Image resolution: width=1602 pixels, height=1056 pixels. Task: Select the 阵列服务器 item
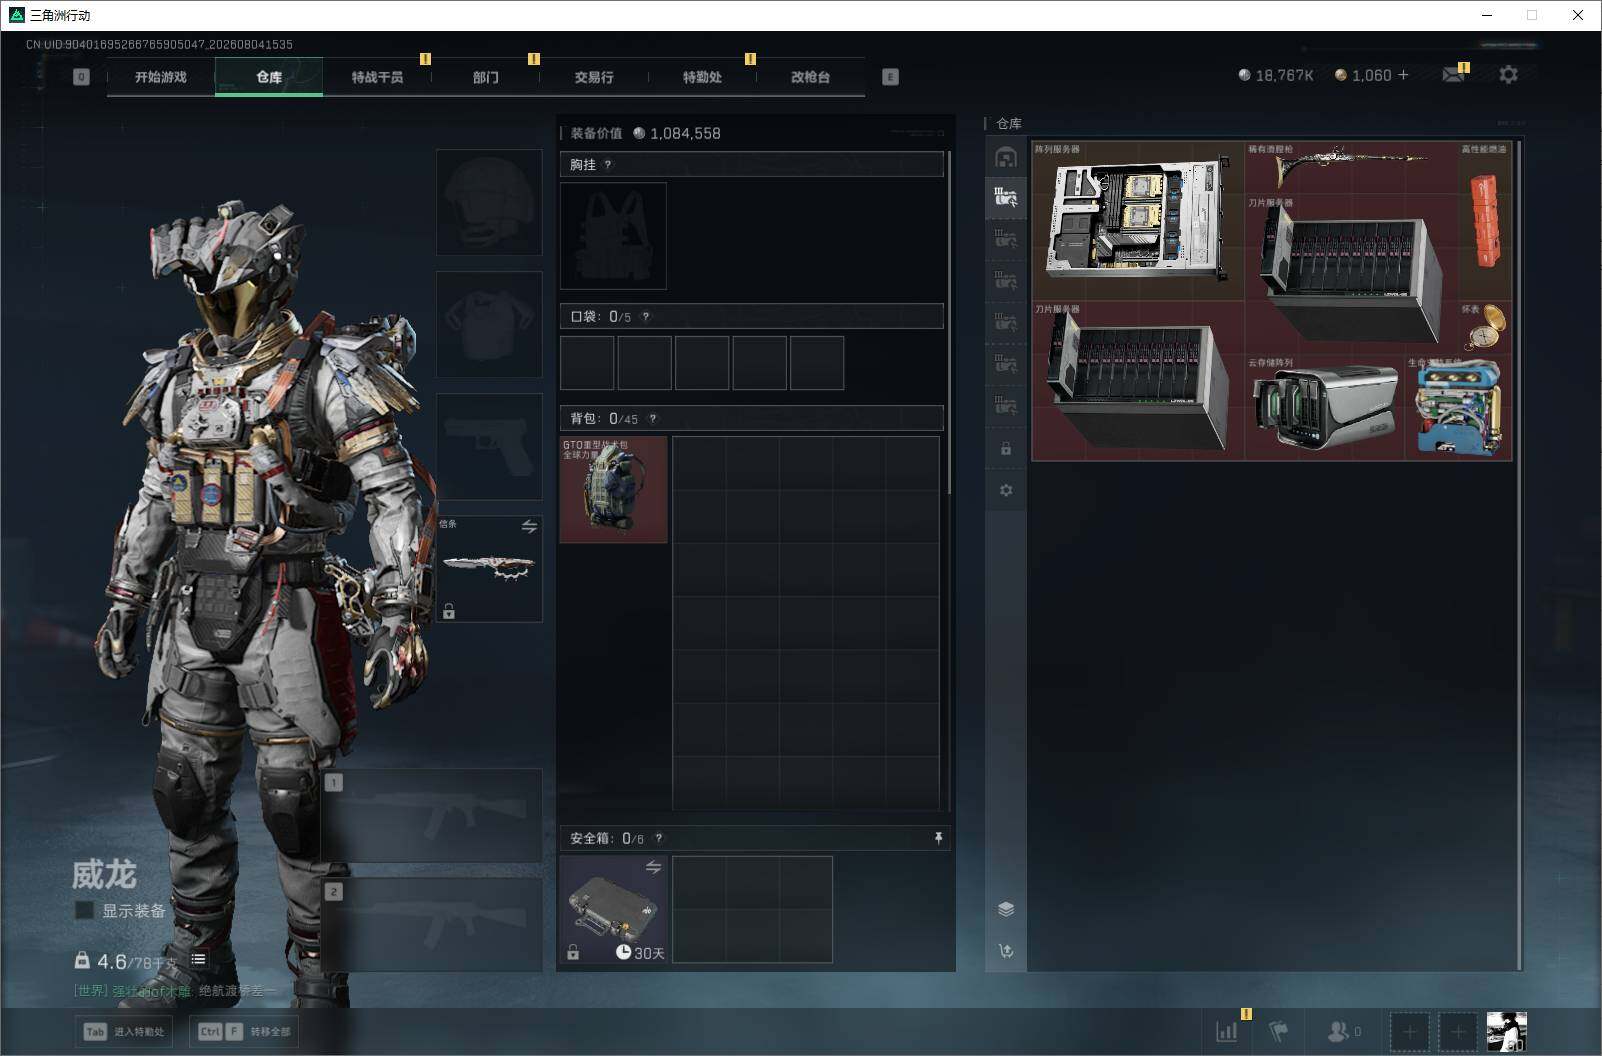(x=1138, y=220)
